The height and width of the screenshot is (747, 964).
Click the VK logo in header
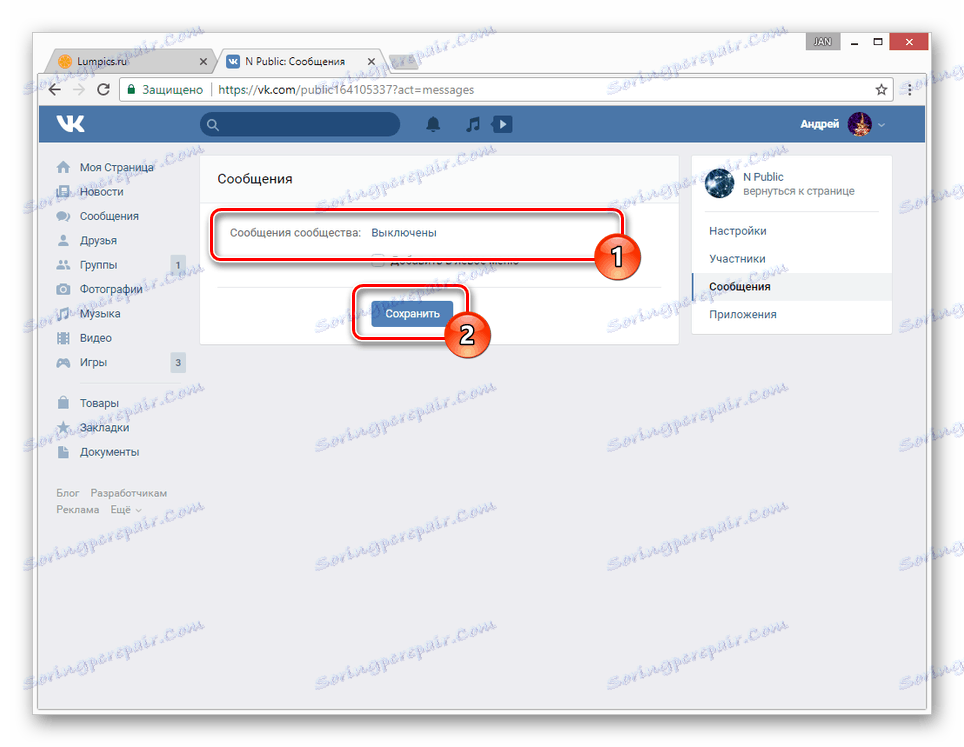[x=71, y=124]
